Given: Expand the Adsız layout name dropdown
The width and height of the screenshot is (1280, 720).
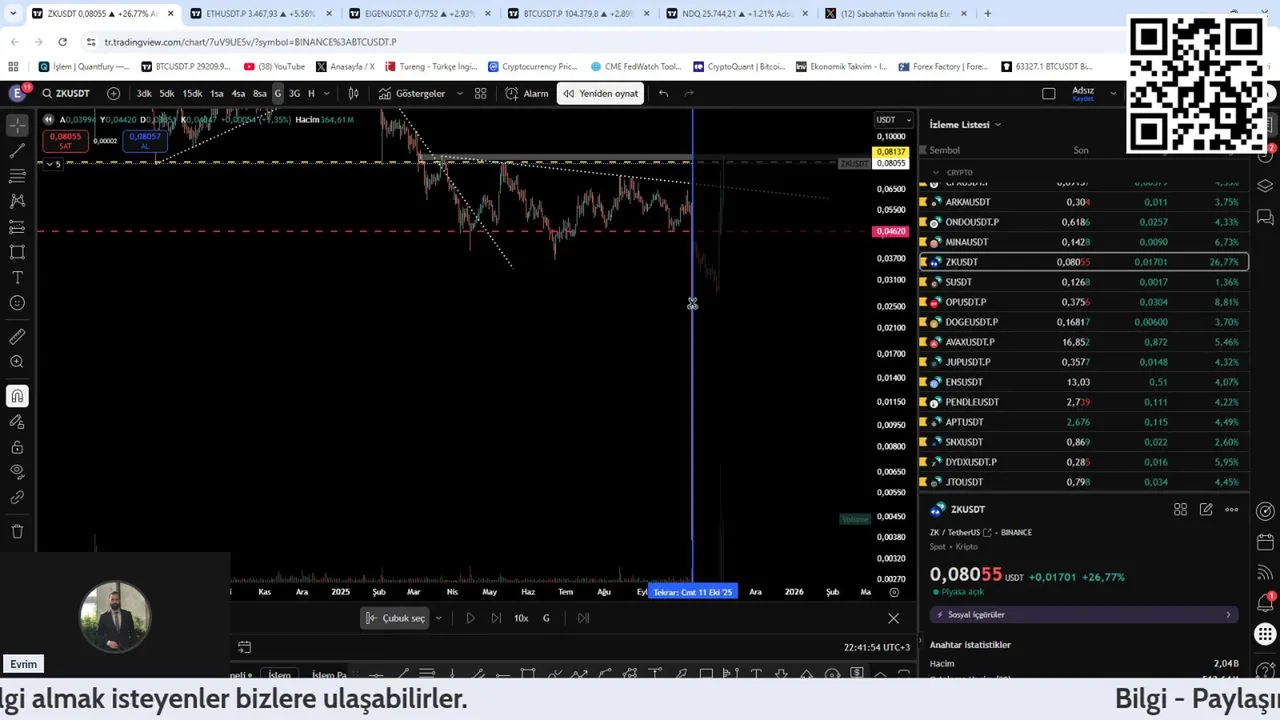Looking at the screenshot, I should point(1113,93).
